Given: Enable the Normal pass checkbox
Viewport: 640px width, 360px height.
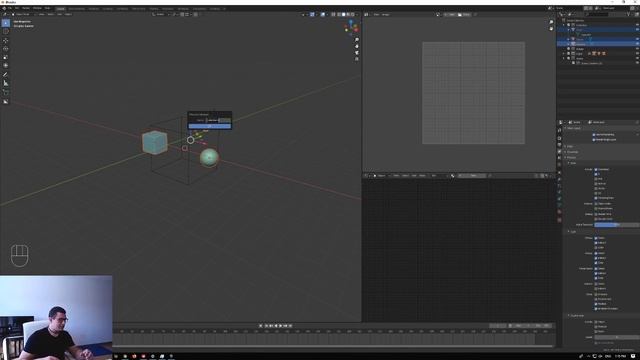Looking at the screenshot, I should pos(596,184).
